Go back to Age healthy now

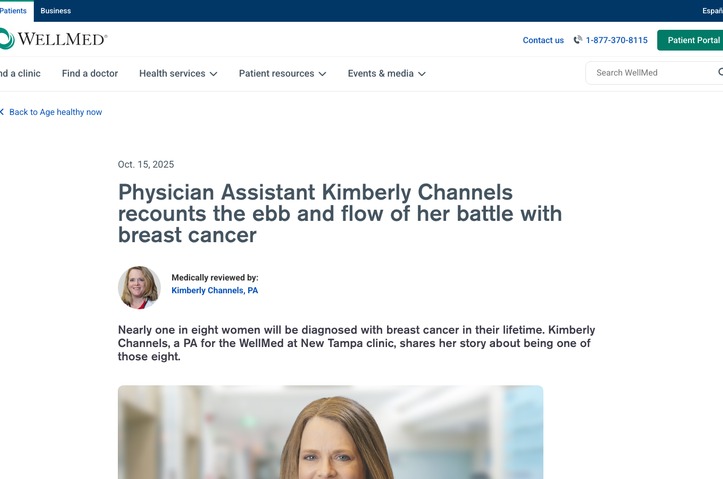55,112
